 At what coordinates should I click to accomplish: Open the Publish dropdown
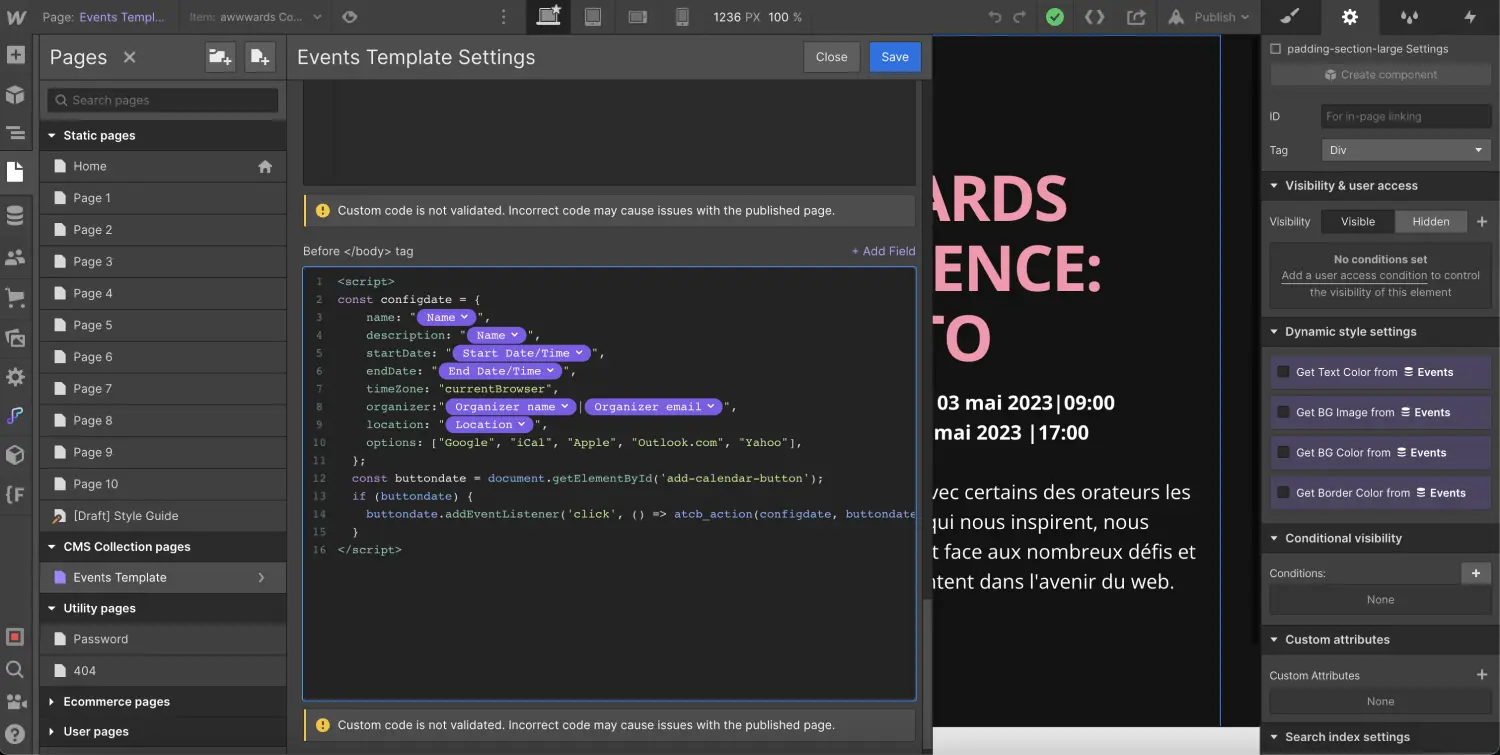click(1209, 17)
